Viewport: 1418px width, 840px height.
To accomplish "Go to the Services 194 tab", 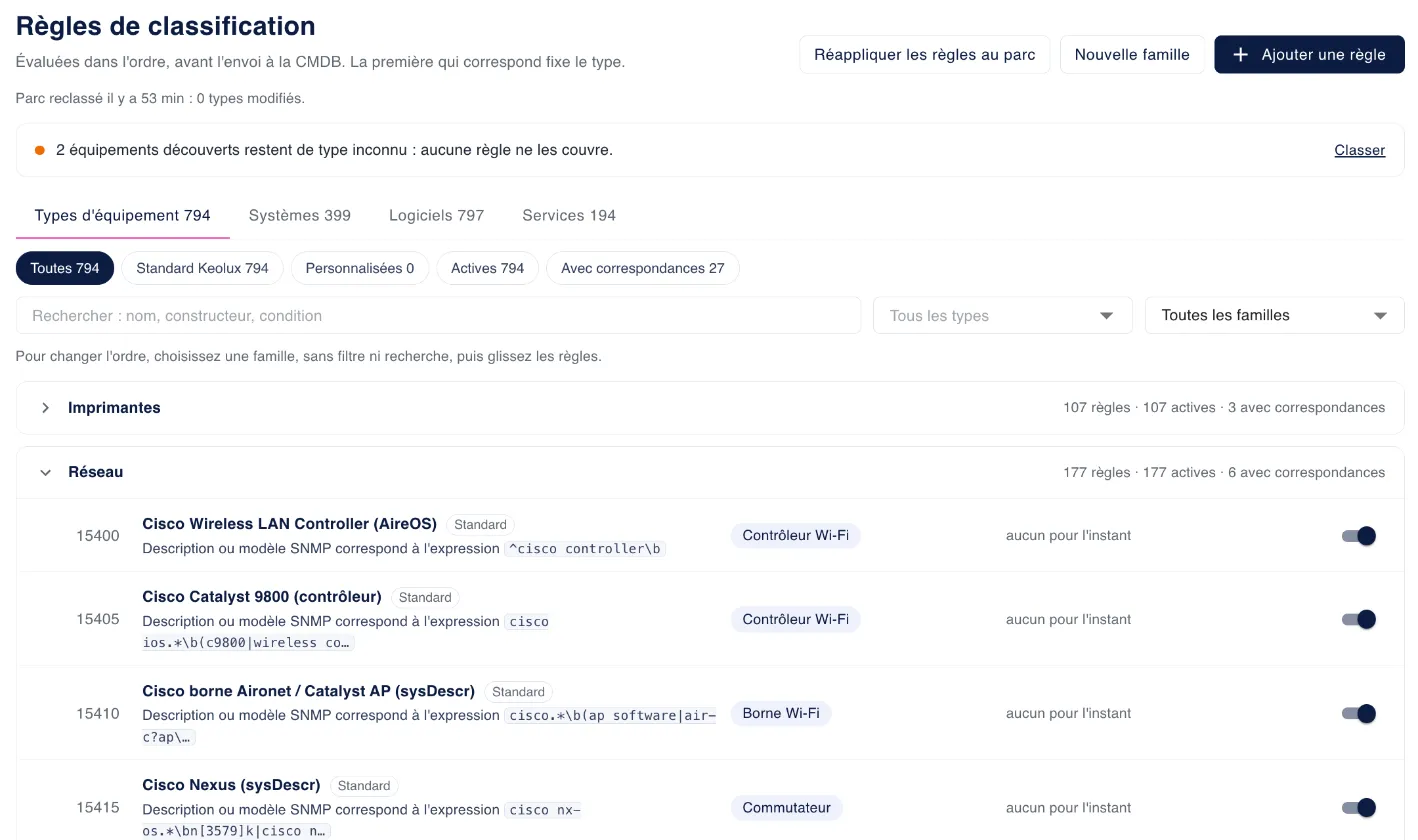I will click(x=569, y=216).
